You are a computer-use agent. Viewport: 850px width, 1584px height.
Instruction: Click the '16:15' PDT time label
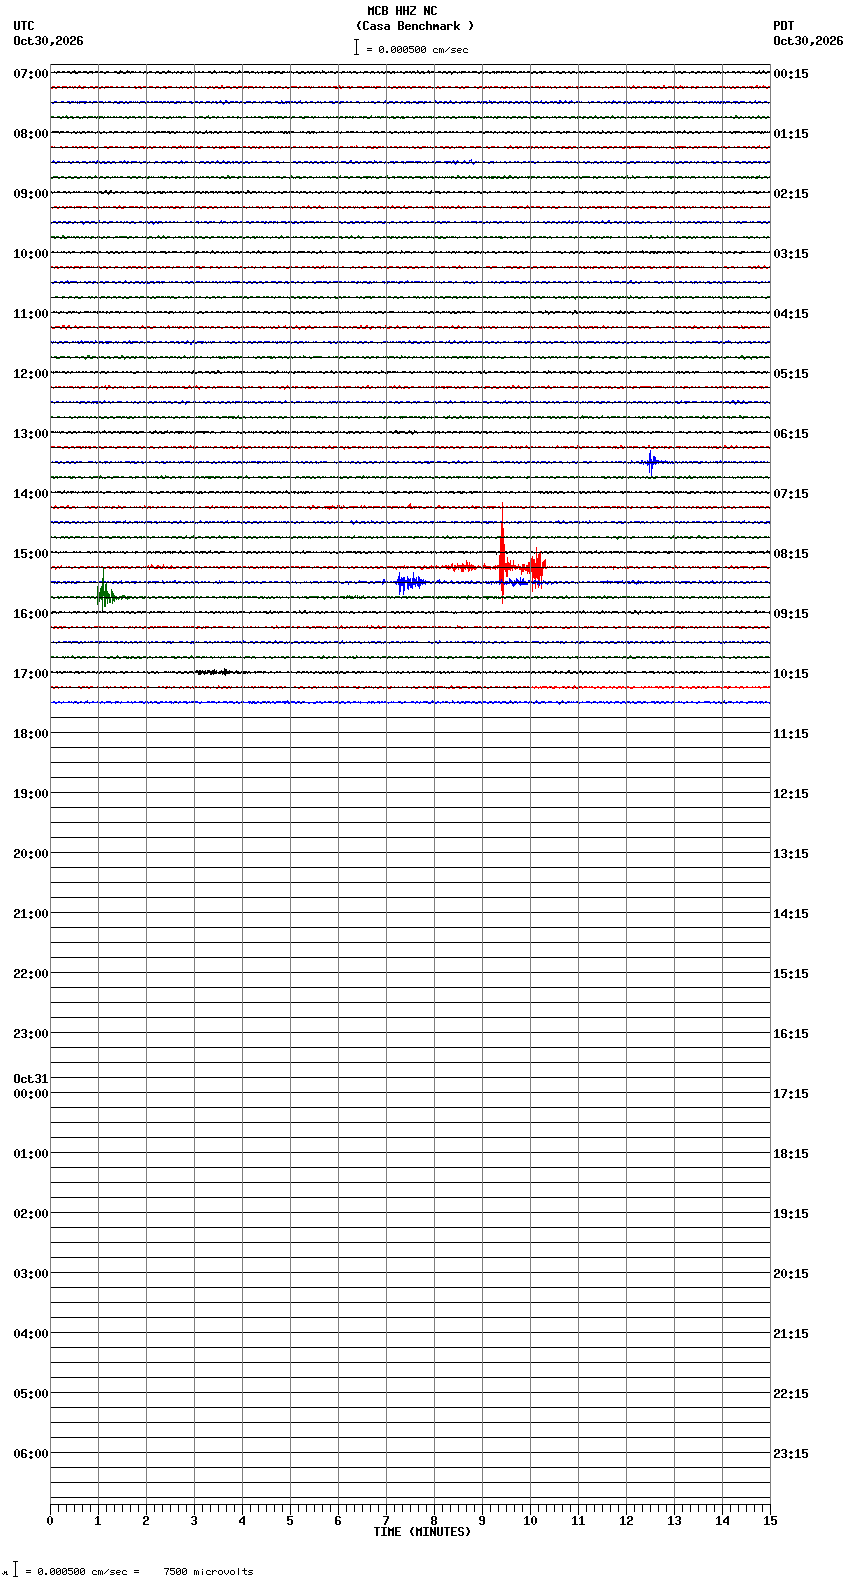(x=791, y=1034)
